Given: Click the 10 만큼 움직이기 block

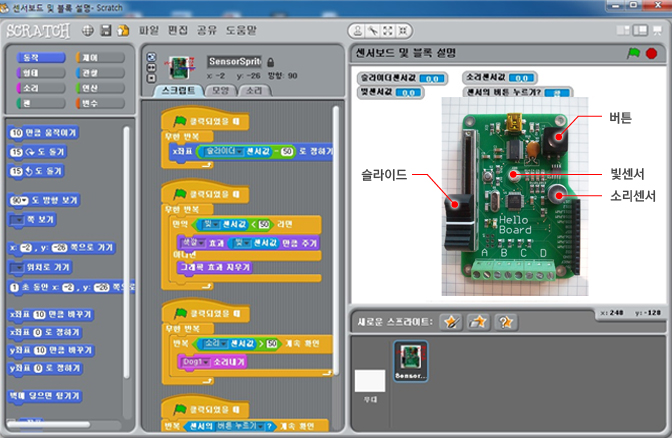Looking at the screenshot, I should click(43, 133).
